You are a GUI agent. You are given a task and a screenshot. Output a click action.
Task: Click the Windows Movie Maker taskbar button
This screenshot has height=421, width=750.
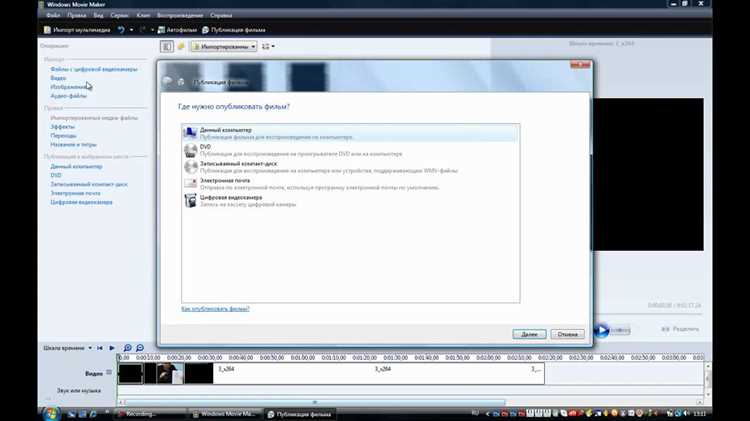pyautogui.click(x=224, y=414)
